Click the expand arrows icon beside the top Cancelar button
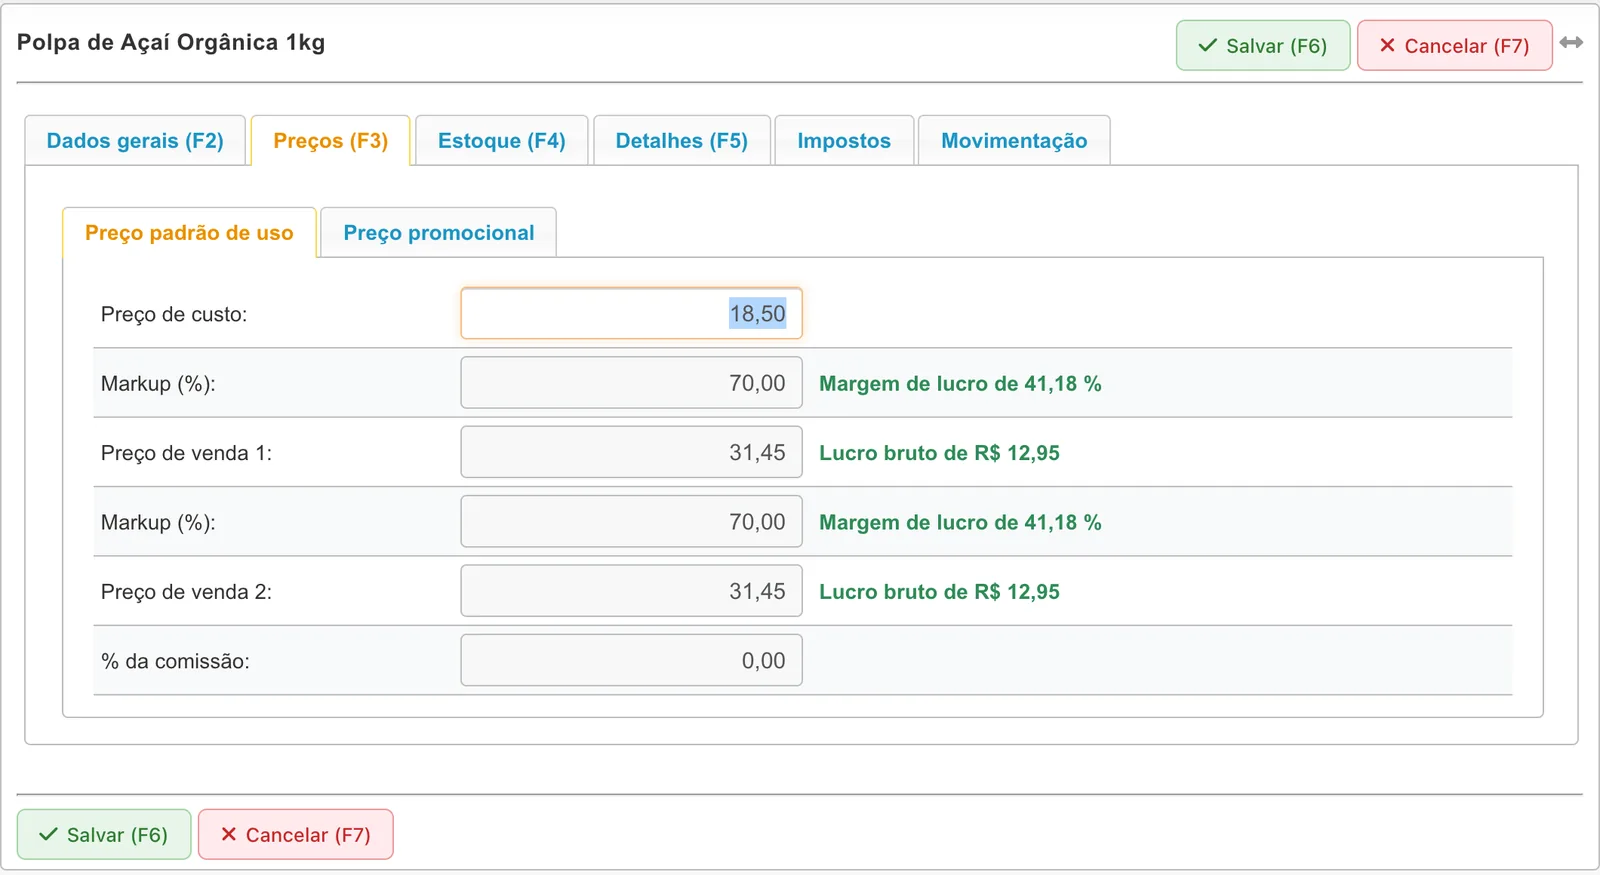1600x875 pixels. click(1571, 43)
